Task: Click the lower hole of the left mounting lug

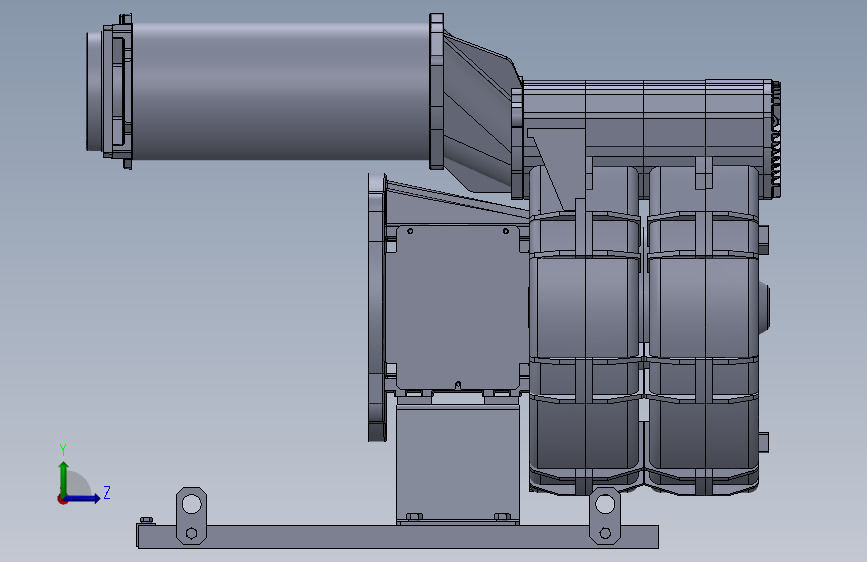Action: coord(191,533)
